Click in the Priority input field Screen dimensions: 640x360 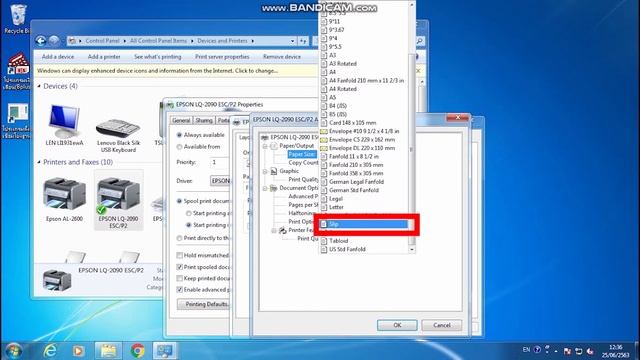220,162
